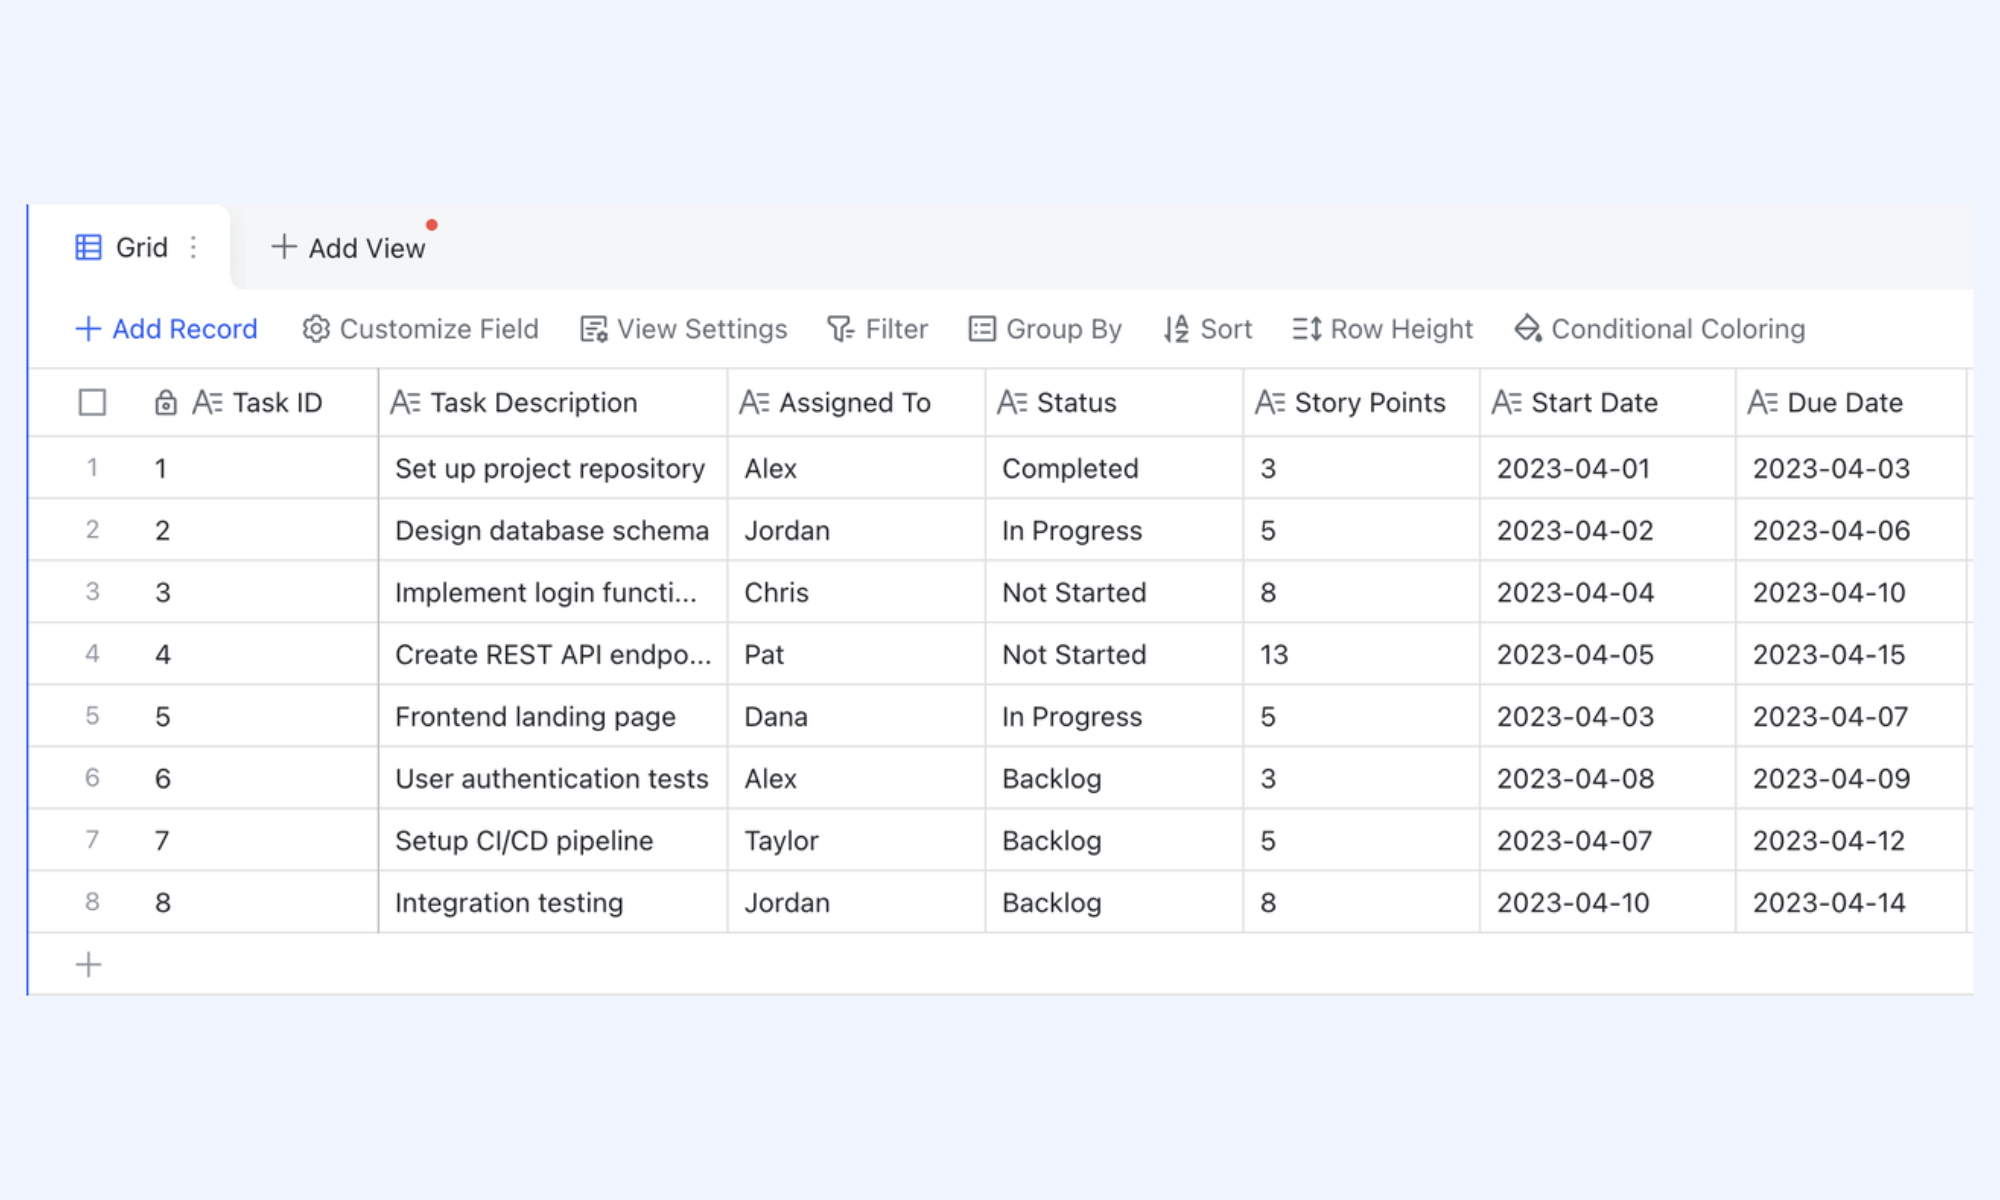Click the Row Height icon
The height and width of the screenshot is (1200, 2000).
click(1307, 329)
